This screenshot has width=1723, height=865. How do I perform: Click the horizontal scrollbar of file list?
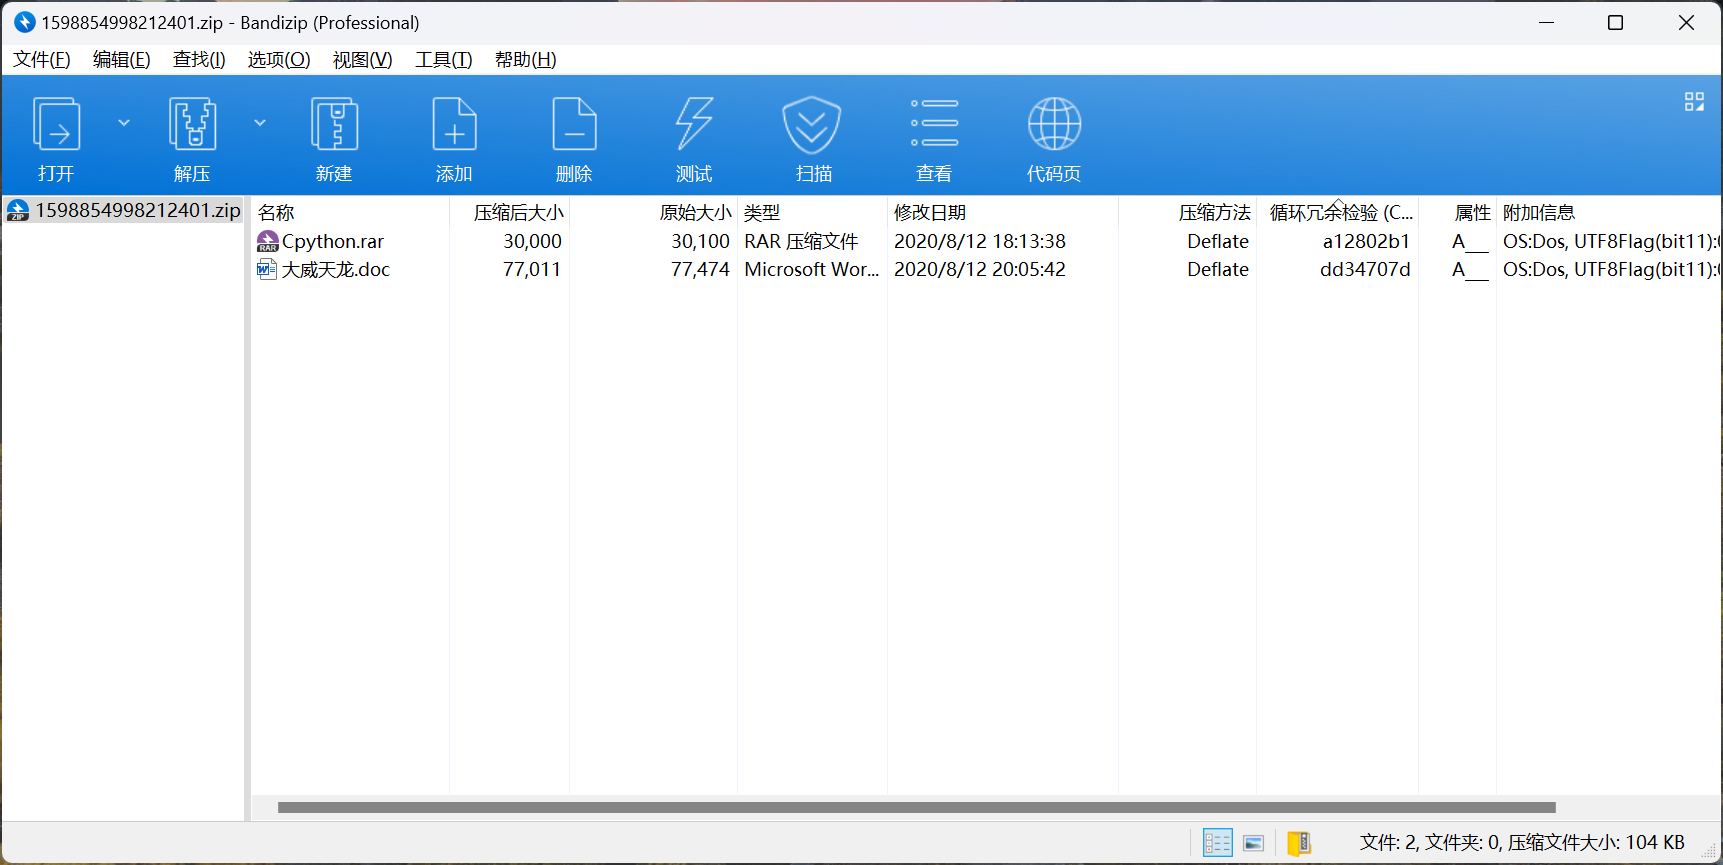click(916, 807)
